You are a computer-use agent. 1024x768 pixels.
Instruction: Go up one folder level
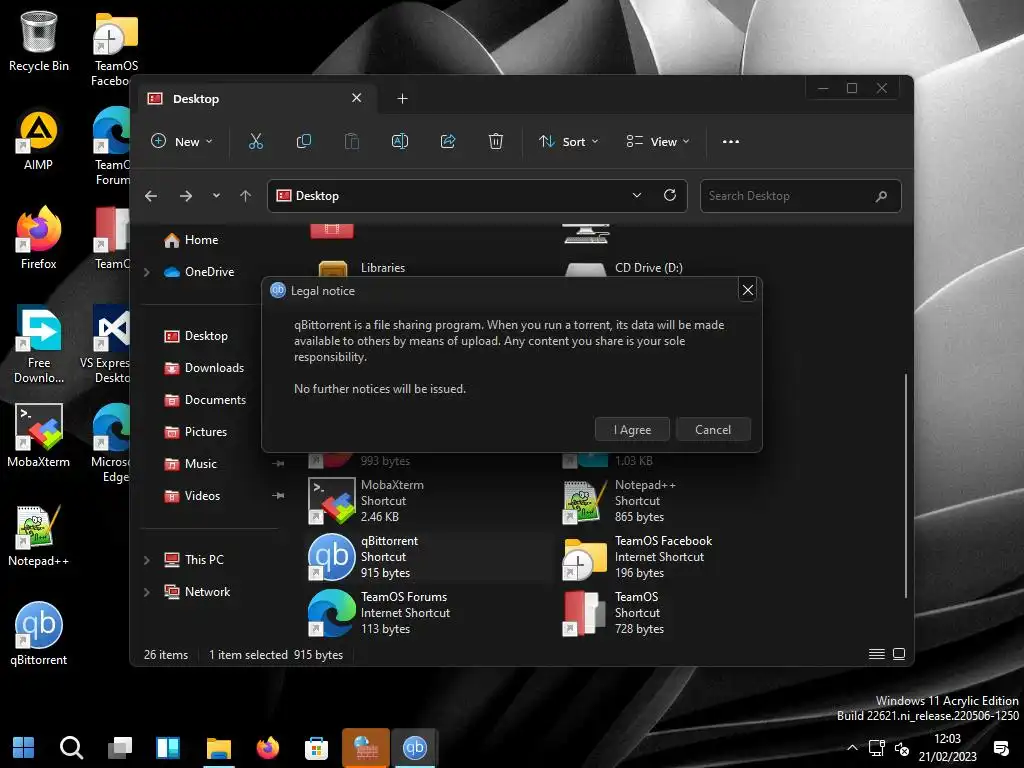[x=246, y=196]
